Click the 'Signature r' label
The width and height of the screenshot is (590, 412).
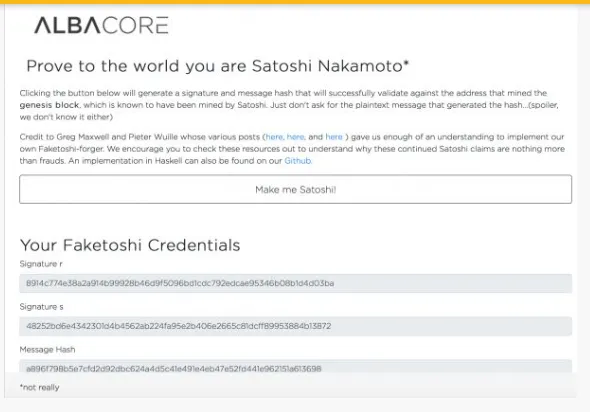click(x=41, y=264)
